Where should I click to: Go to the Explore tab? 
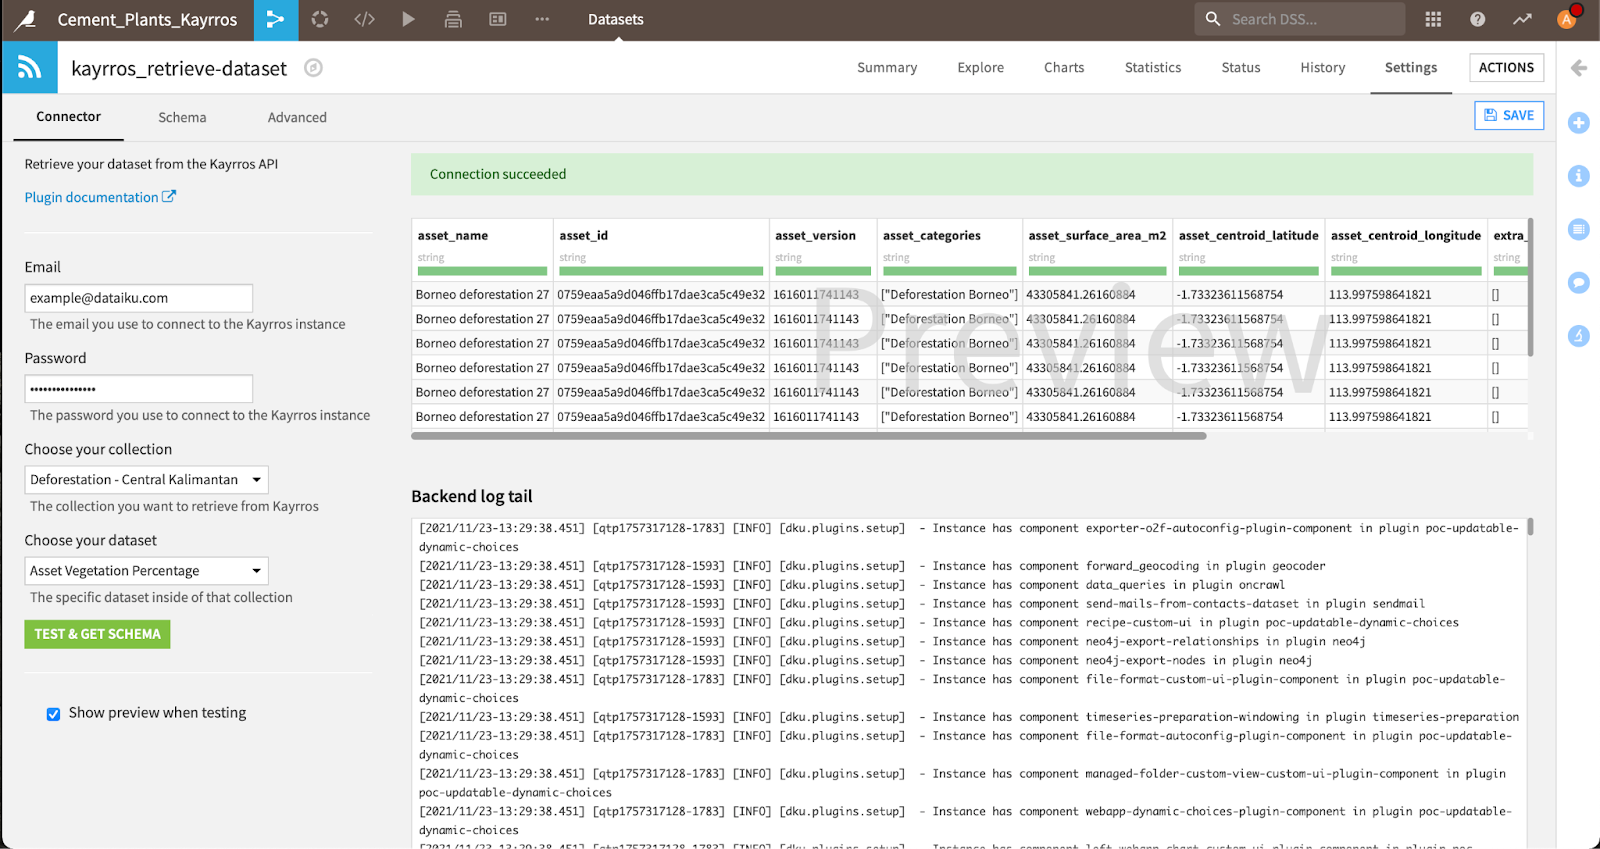click(x=980, y=67)
